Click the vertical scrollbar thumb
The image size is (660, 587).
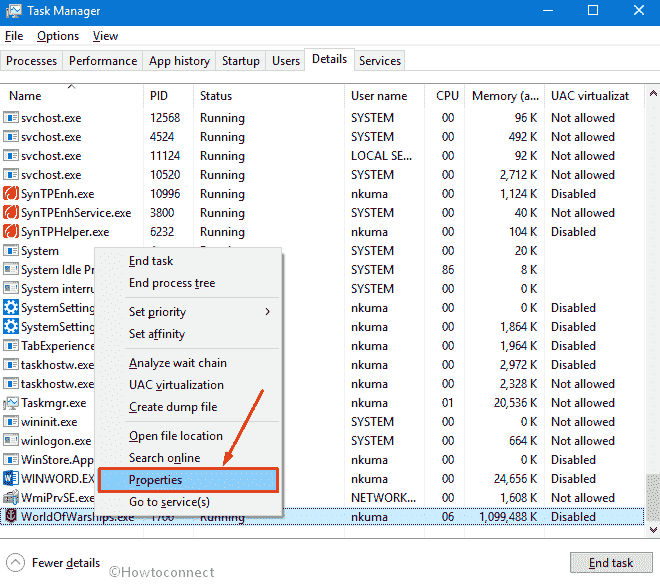[653, 498]
